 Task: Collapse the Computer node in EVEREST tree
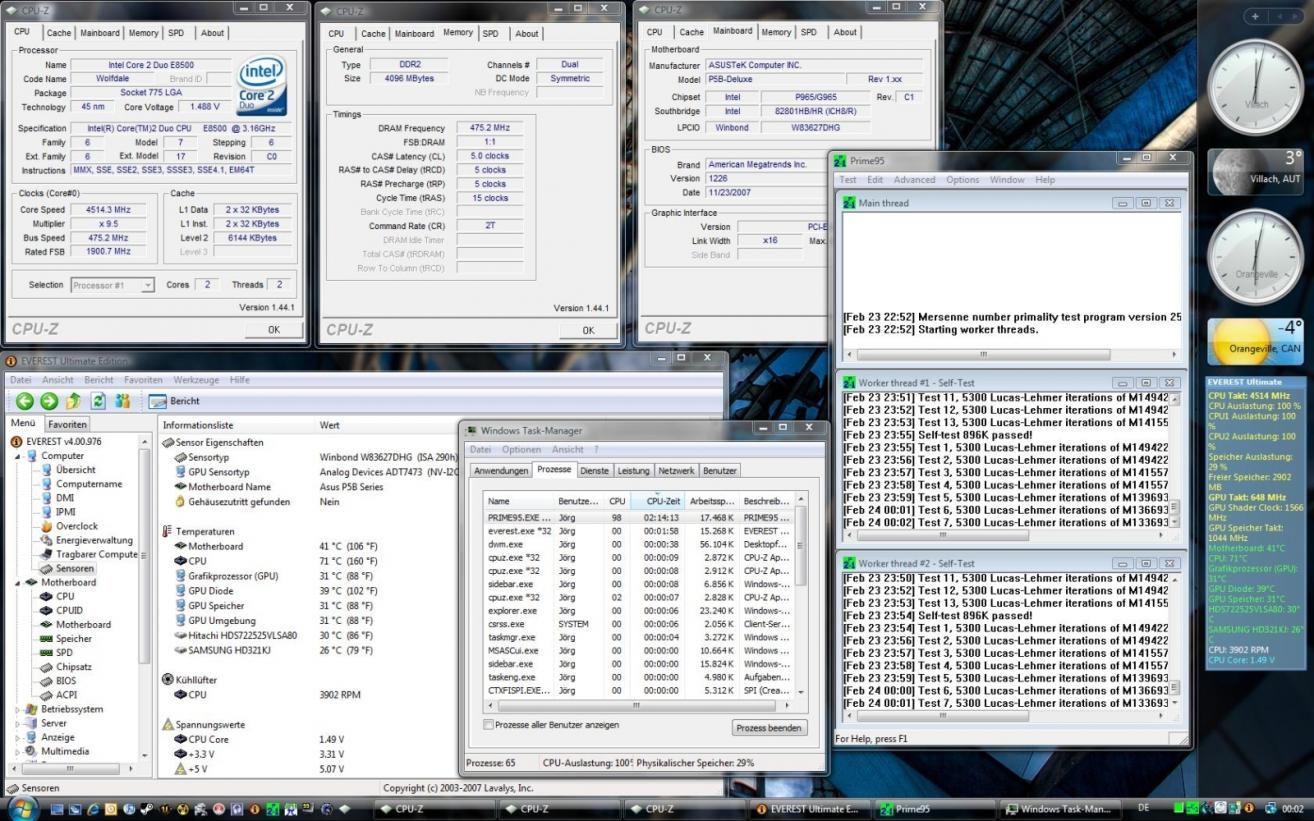point(20,456)
